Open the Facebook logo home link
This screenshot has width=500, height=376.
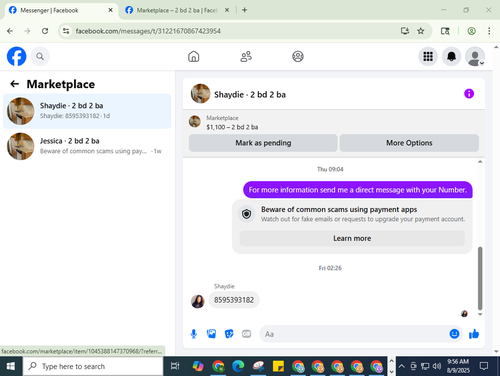16,56
